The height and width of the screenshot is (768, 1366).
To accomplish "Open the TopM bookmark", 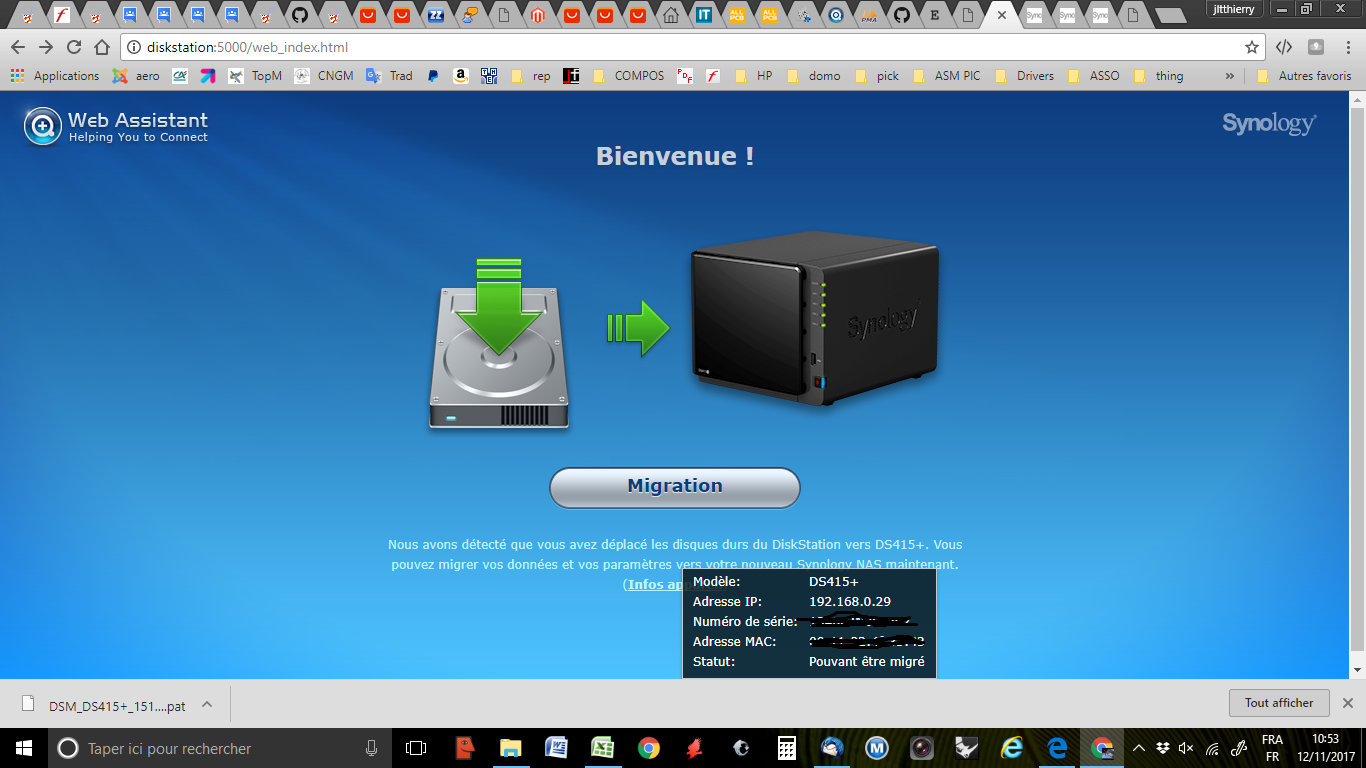I will click(x=255, y=76).
